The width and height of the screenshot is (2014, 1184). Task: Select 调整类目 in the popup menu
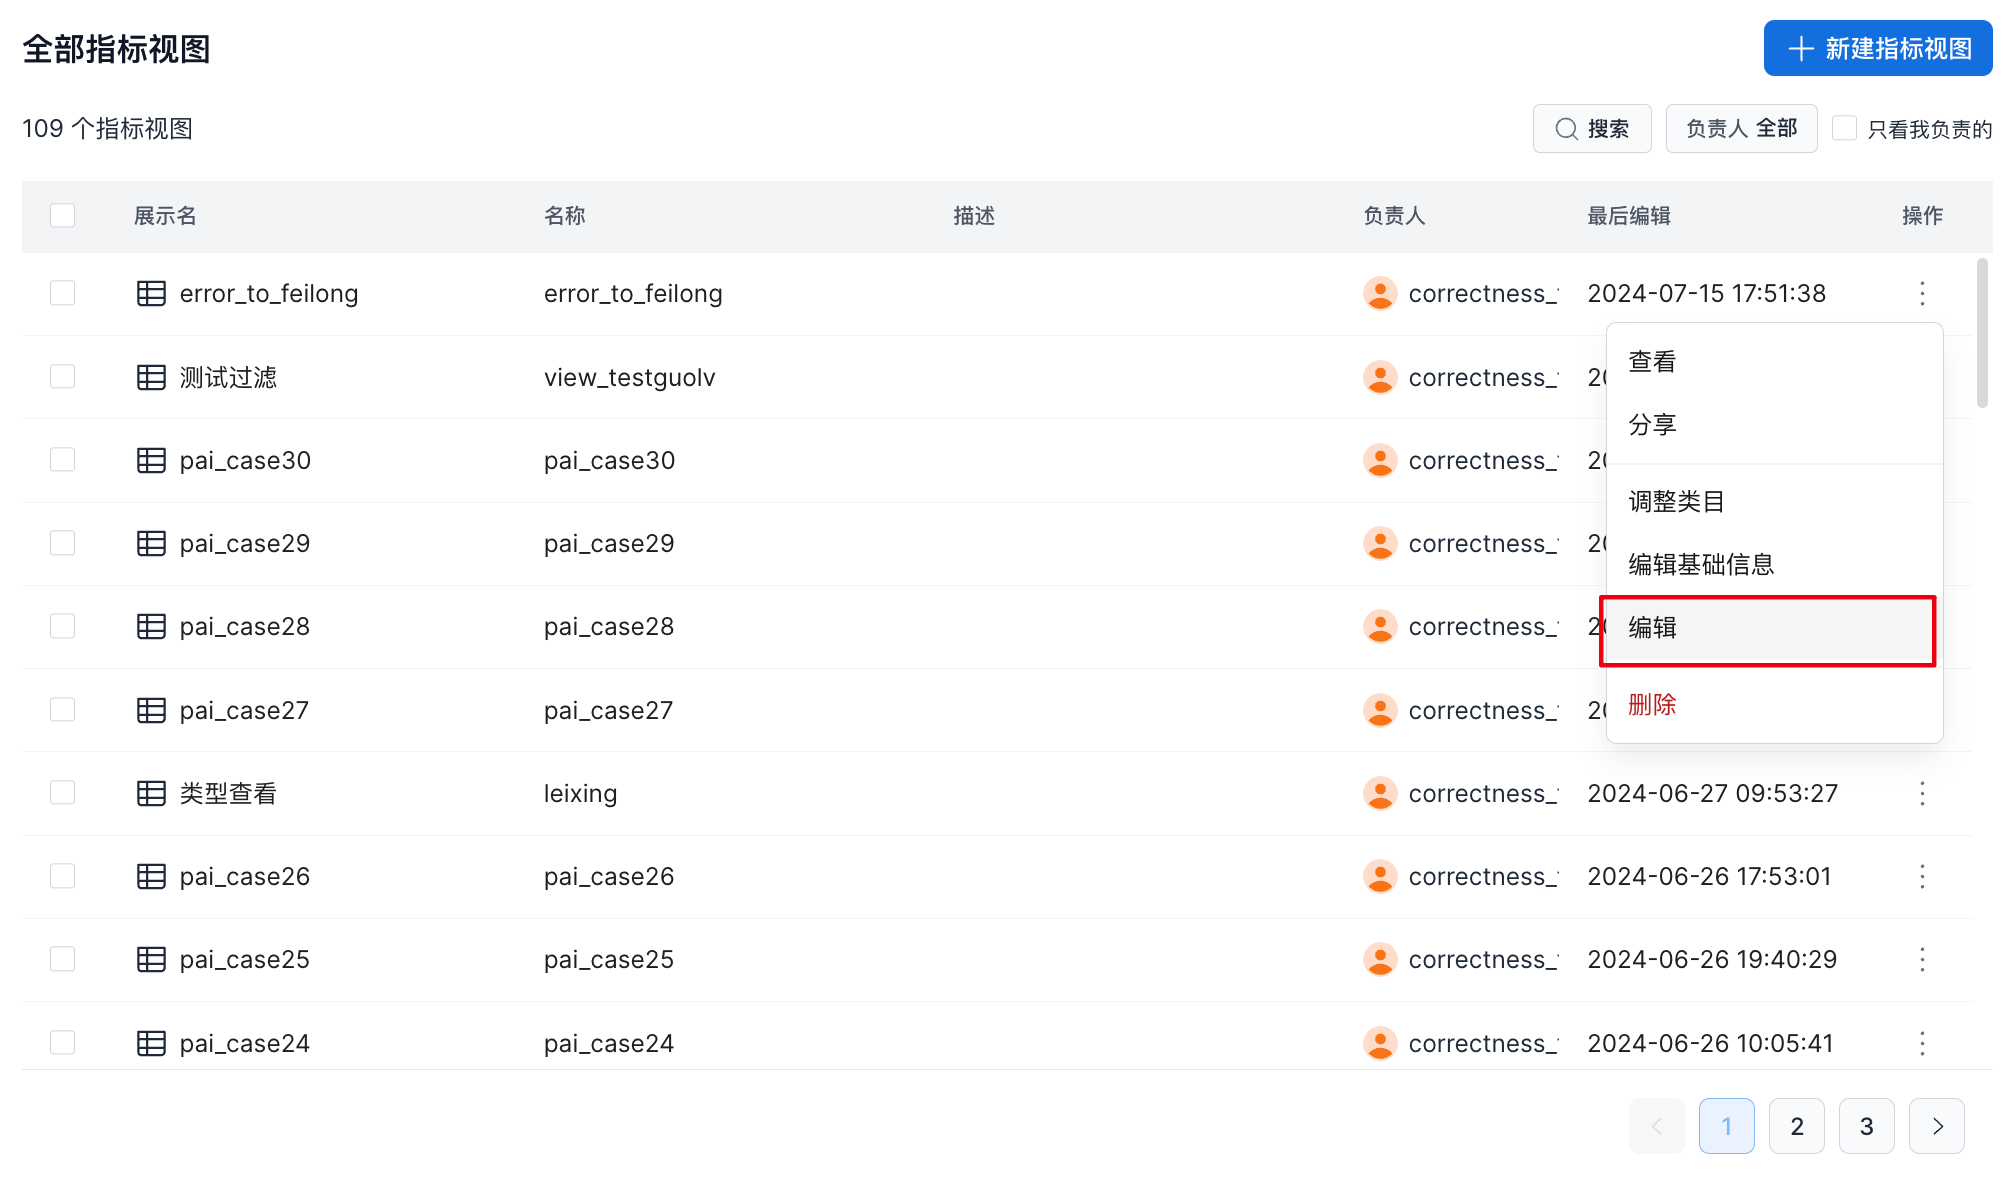pos(1676,501)
